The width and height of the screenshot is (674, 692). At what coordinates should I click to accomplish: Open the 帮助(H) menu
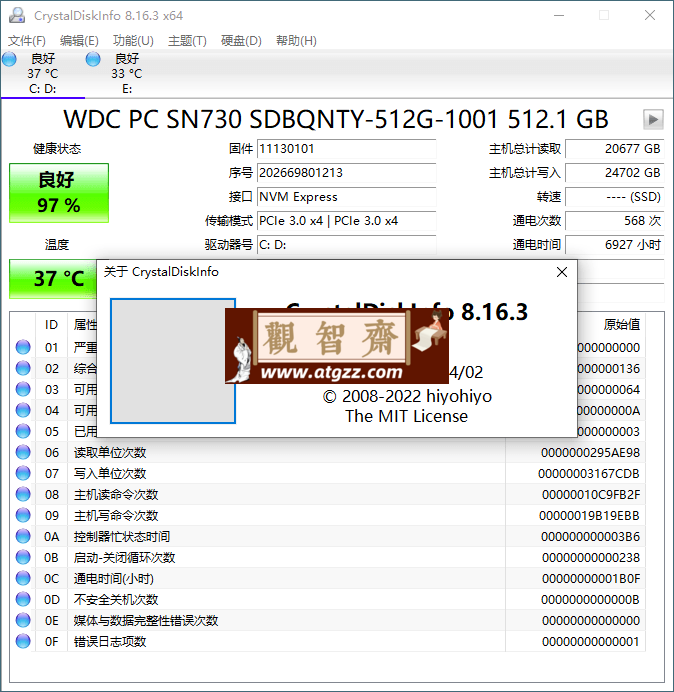tap(296, 41)
